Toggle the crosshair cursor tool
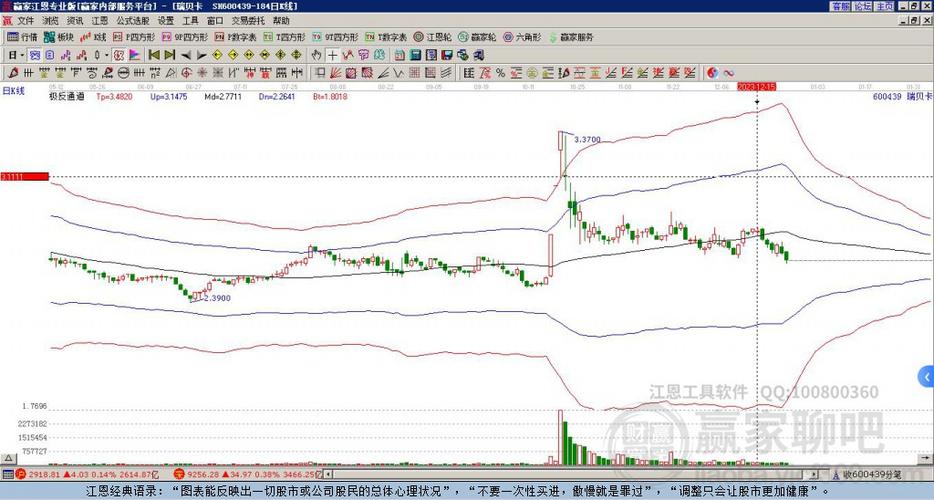The height and width of the screenshot is (500, 934). coord(332,55)
